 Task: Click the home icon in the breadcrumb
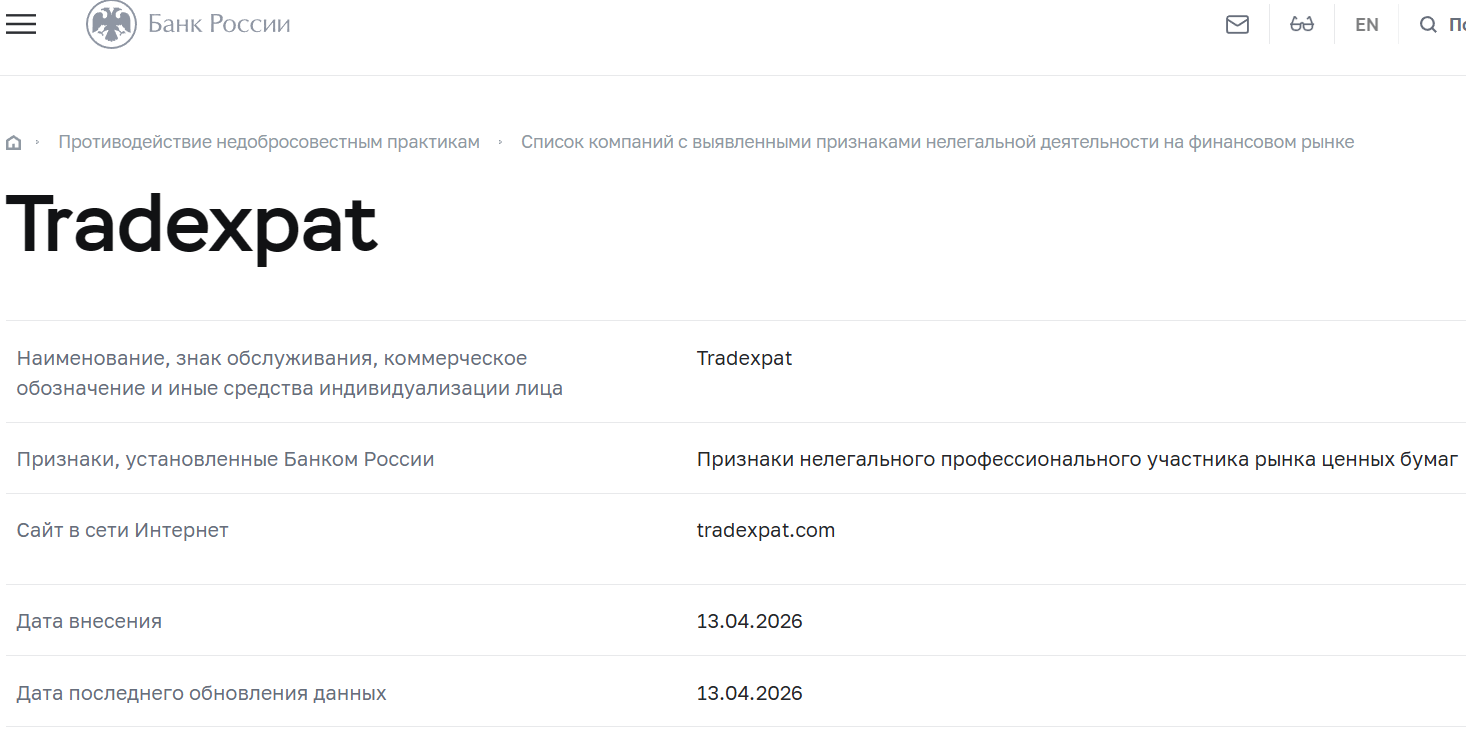[x=13, y=141]
